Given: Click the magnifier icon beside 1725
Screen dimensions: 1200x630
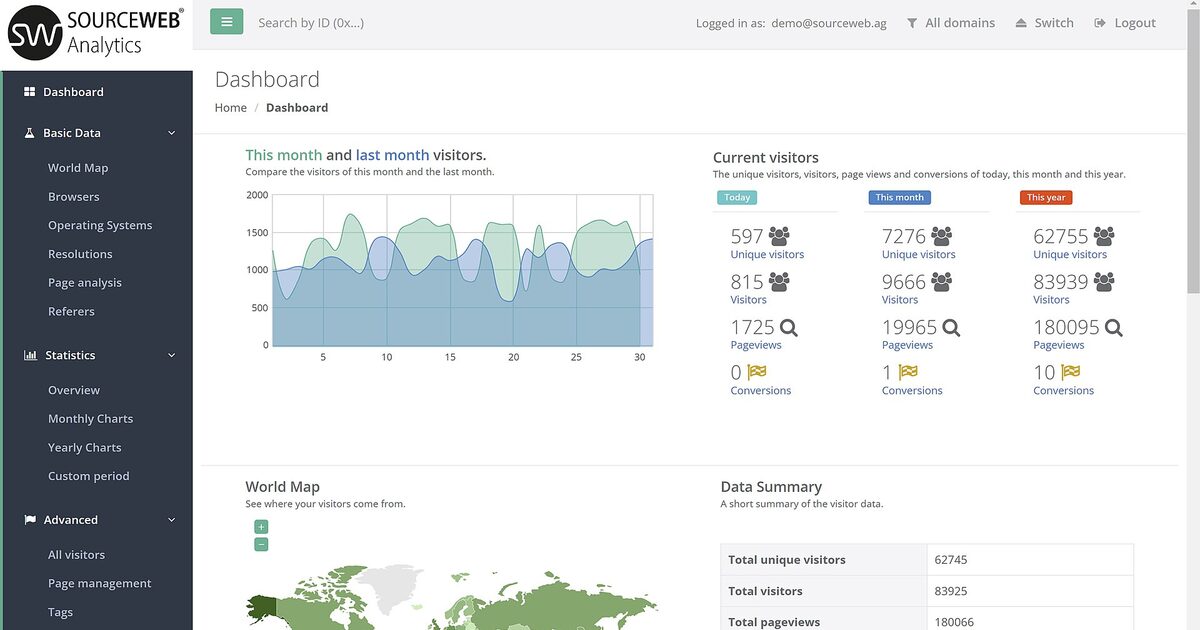Looking at the screenshot, I should [789, 327].
